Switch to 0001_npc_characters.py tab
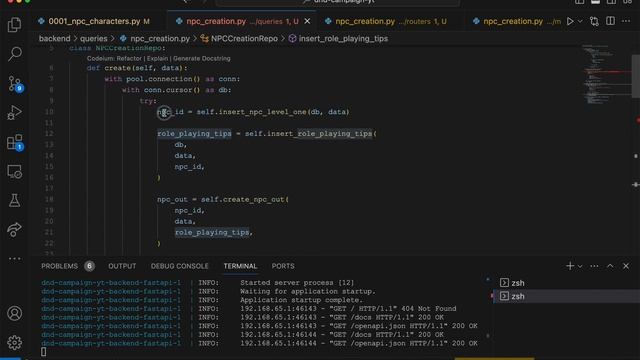 coord(94,21)
